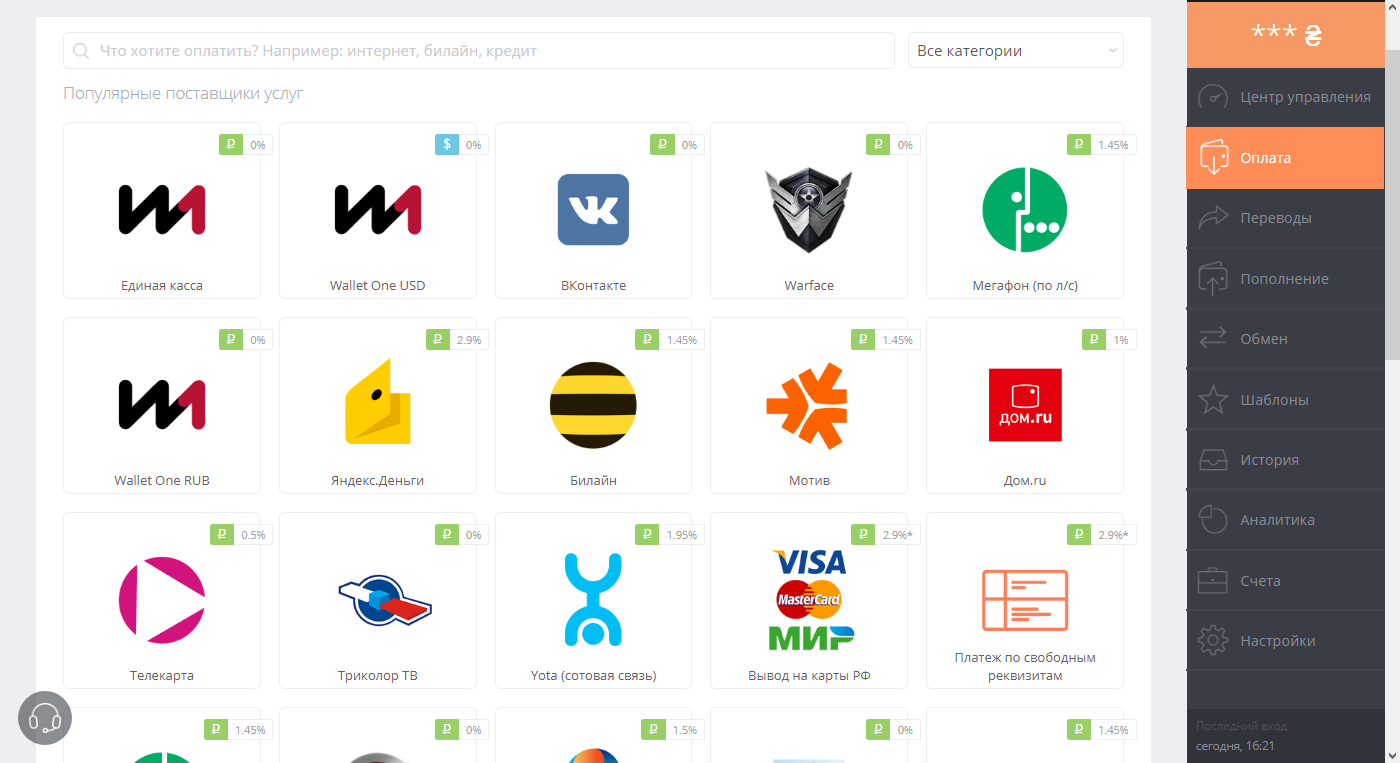Image resolution: width=1400 pixels, height=763 pixels.
Task: Expand the Все категории dropdown
Action: point(1015,51)
